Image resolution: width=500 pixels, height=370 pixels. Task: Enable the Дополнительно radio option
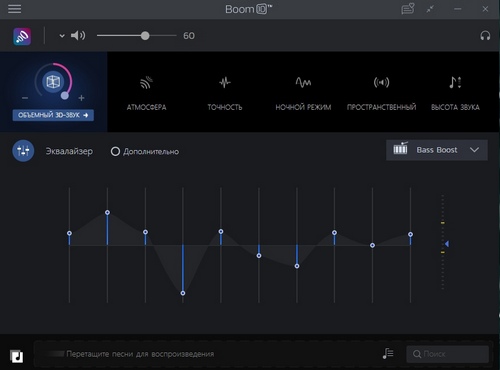[x=115, y=152]
